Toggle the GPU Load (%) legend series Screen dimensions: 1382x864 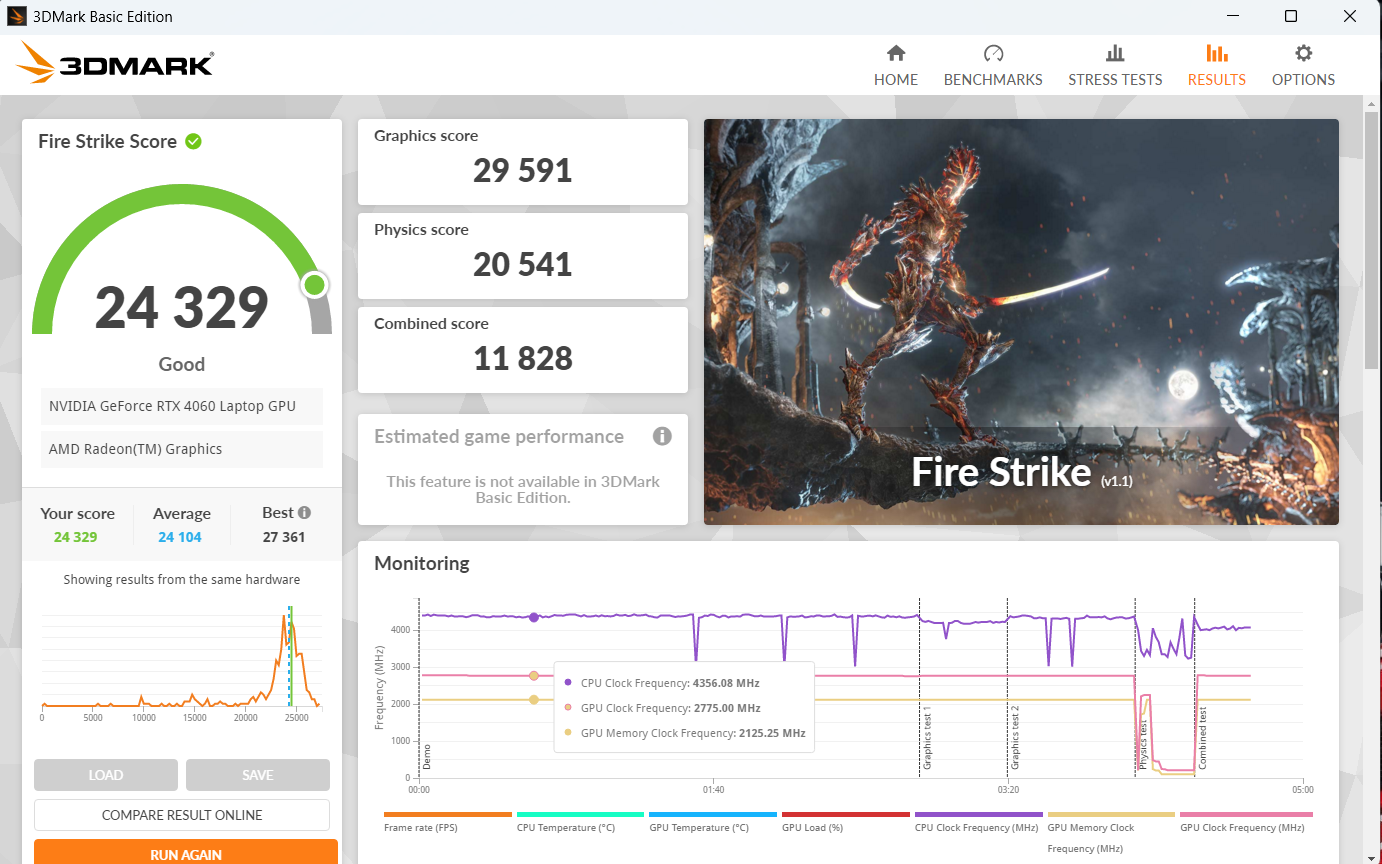point(846,822)
